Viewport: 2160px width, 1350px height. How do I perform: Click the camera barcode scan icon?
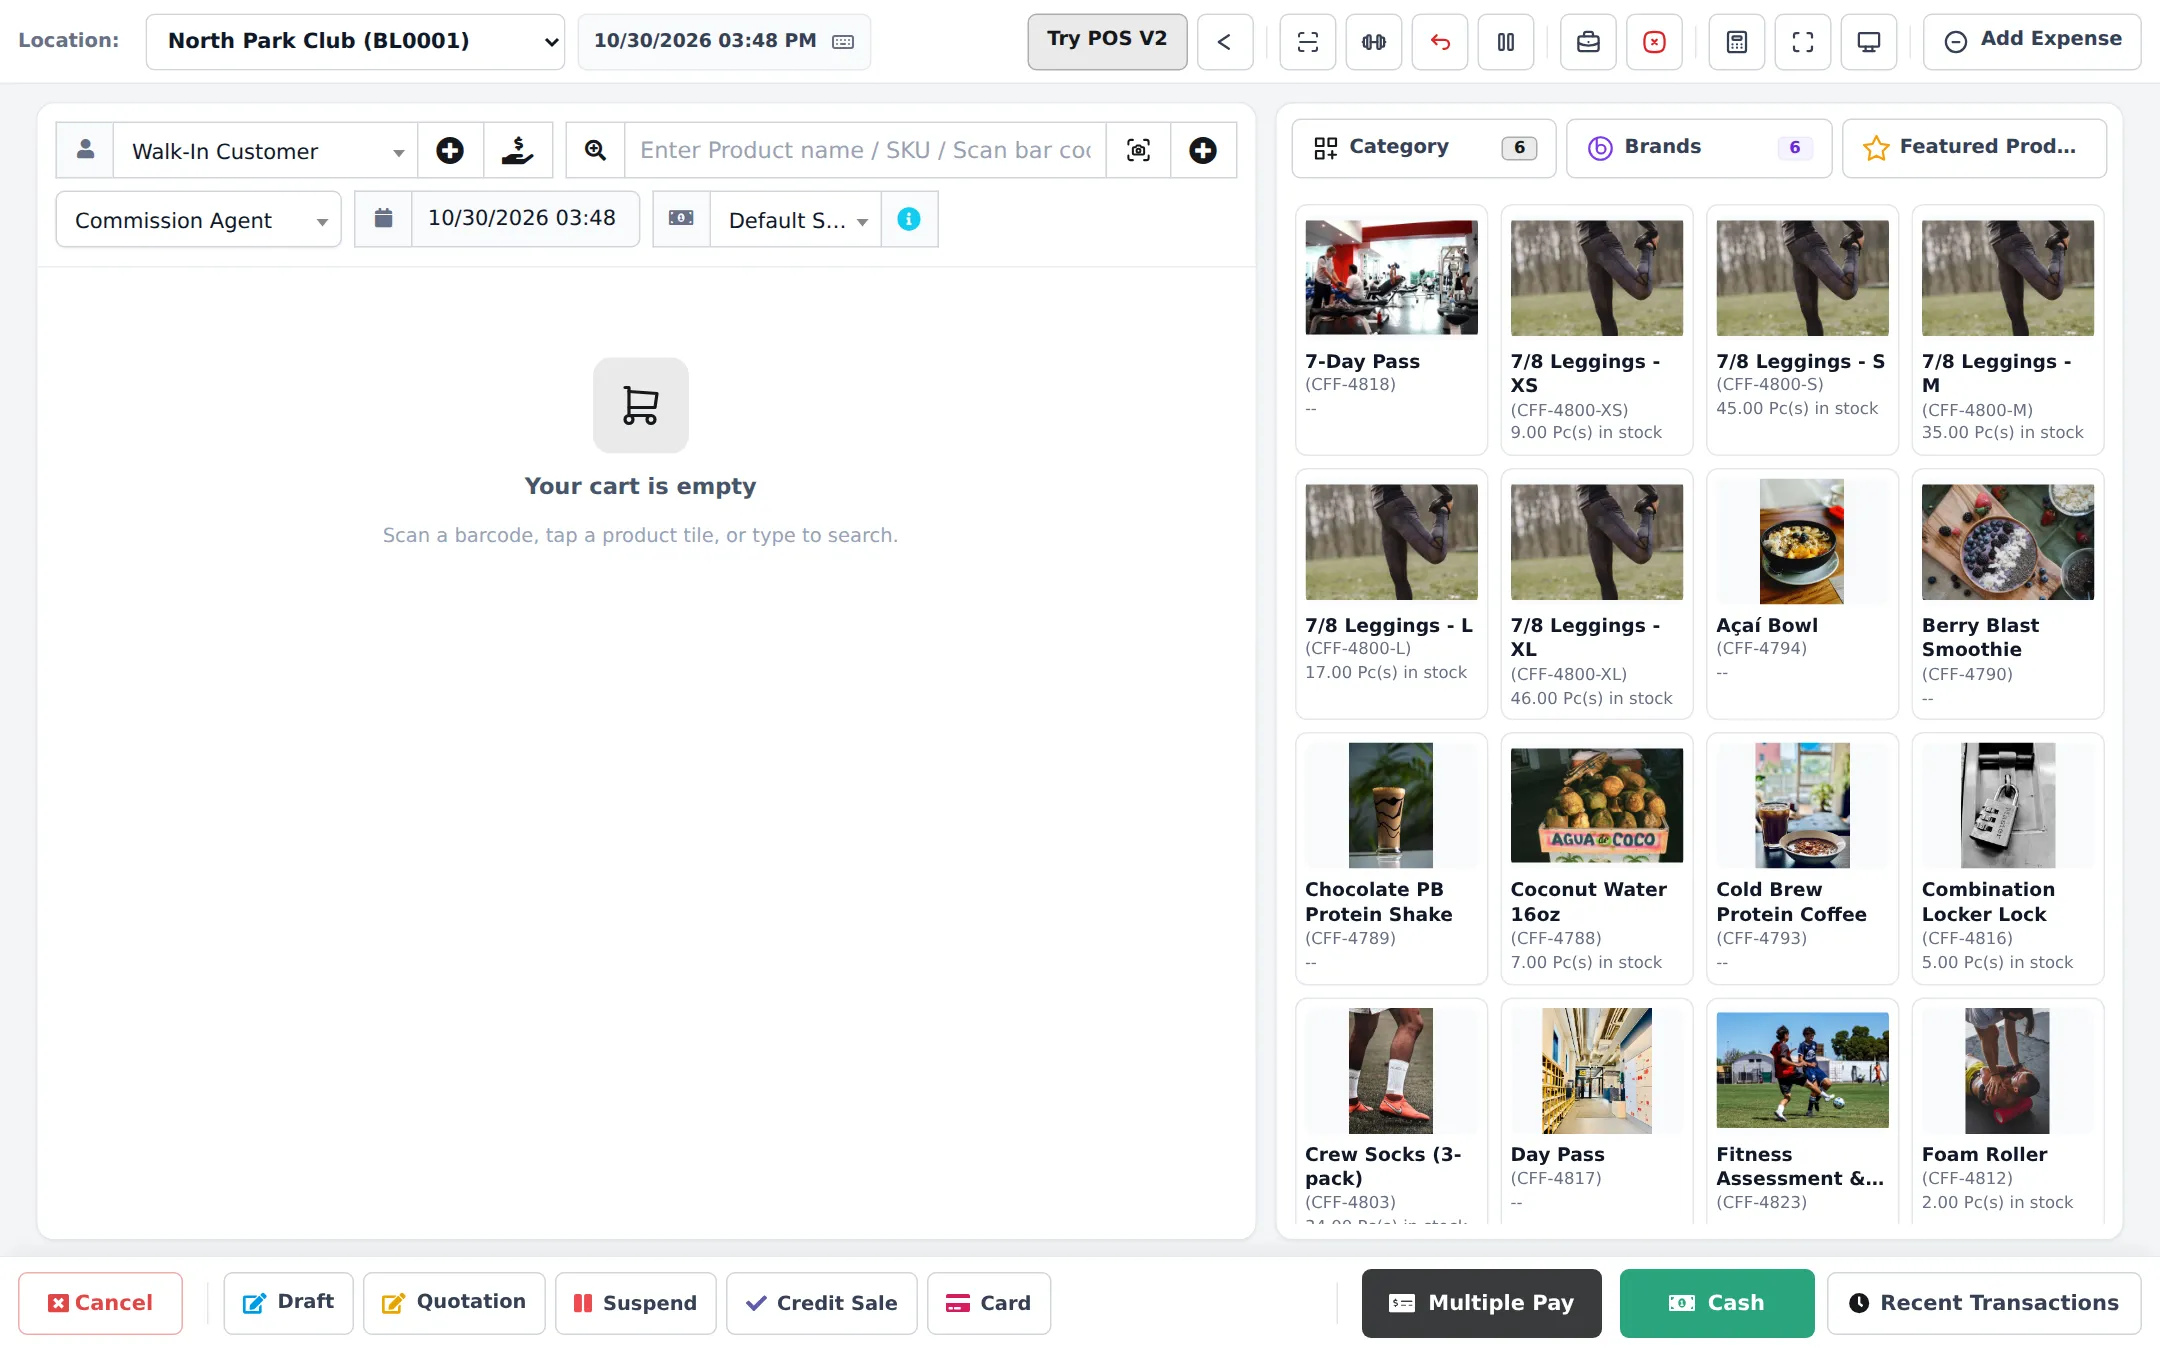tap(1138, 150)
